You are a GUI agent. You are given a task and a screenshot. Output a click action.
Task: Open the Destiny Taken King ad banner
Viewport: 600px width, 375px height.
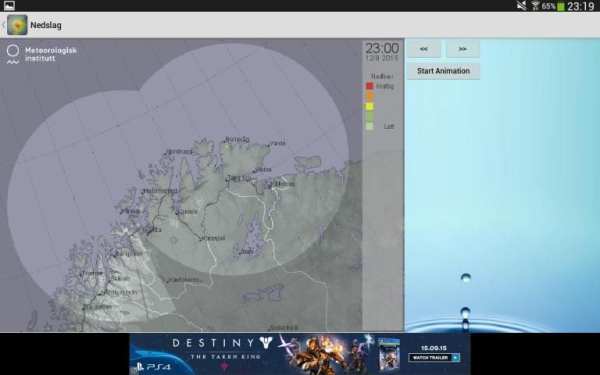tap(300, 354)
